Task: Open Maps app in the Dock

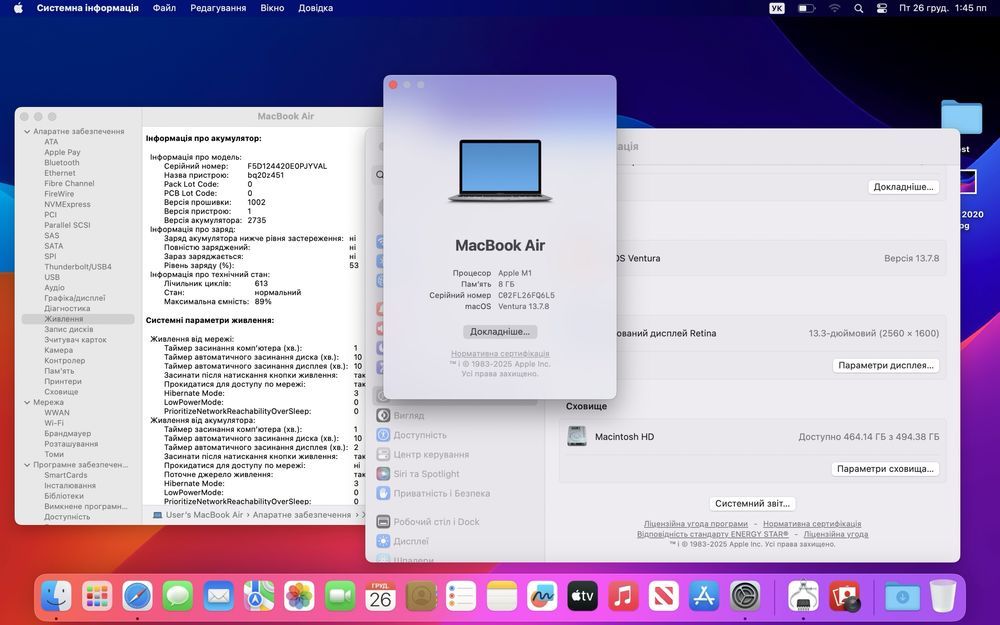Action: click(259, 596)
